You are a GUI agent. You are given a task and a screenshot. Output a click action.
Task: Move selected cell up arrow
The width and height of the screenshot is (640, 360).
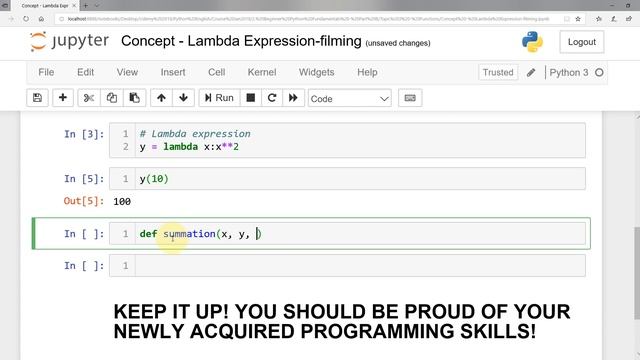(x=161, y=98)
